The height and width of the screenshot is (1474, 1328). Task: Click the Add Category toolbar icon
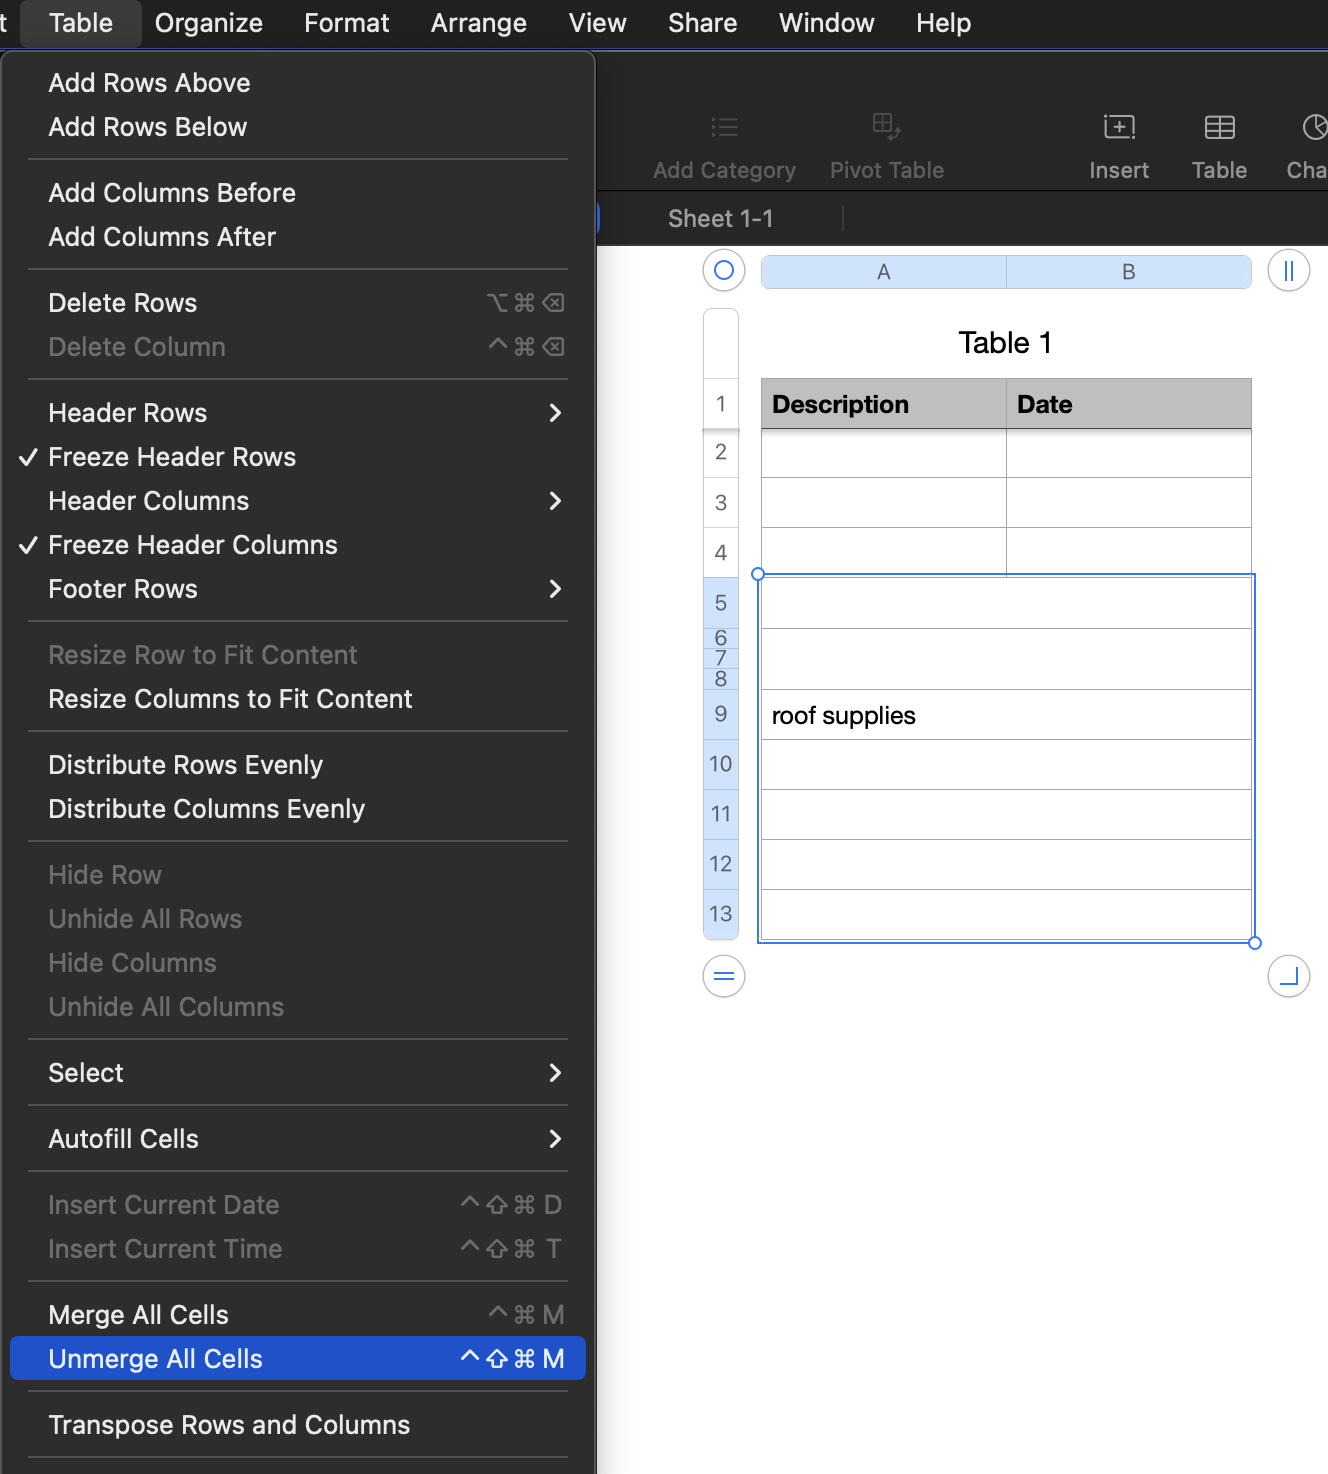pyautogui.click(x=724, y=127)
